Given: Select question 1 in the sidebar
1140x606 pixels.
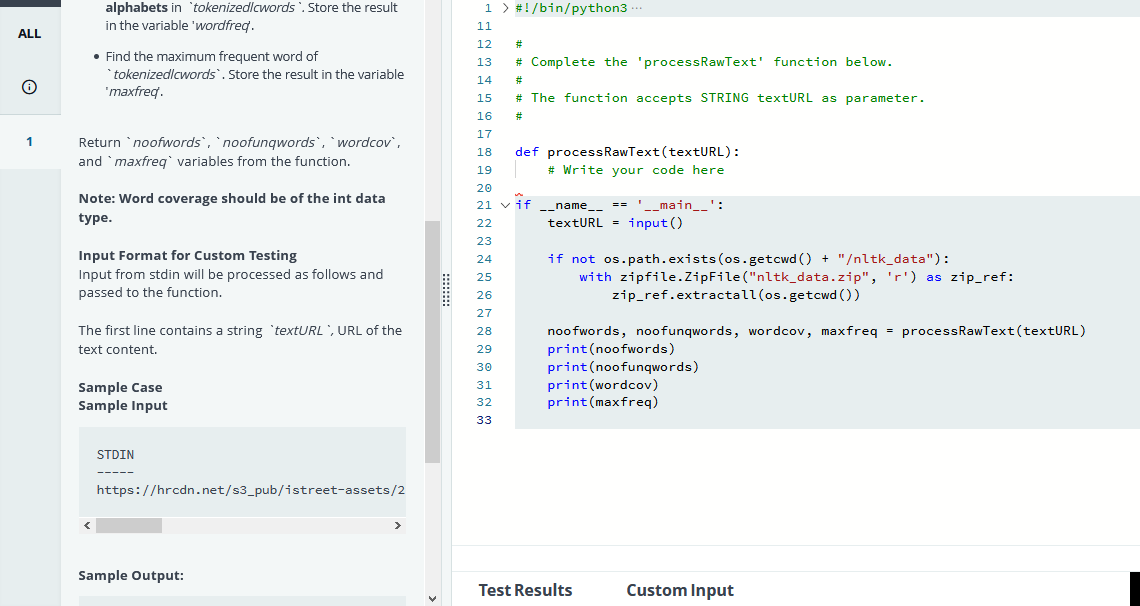Looking at the screenshot, I should (30, 142).
